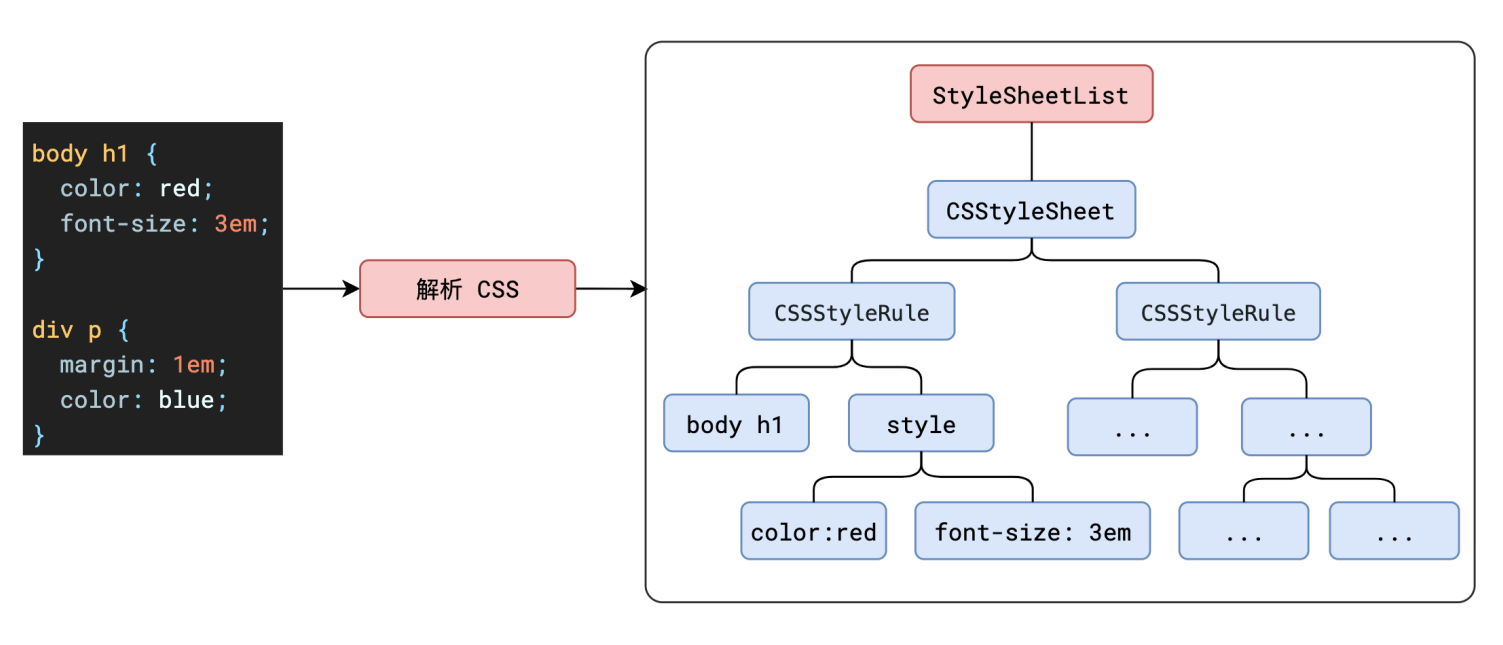Click the arrow between code and parser
The width and height of the screenshot is (1503, 645).
[320, 288]
